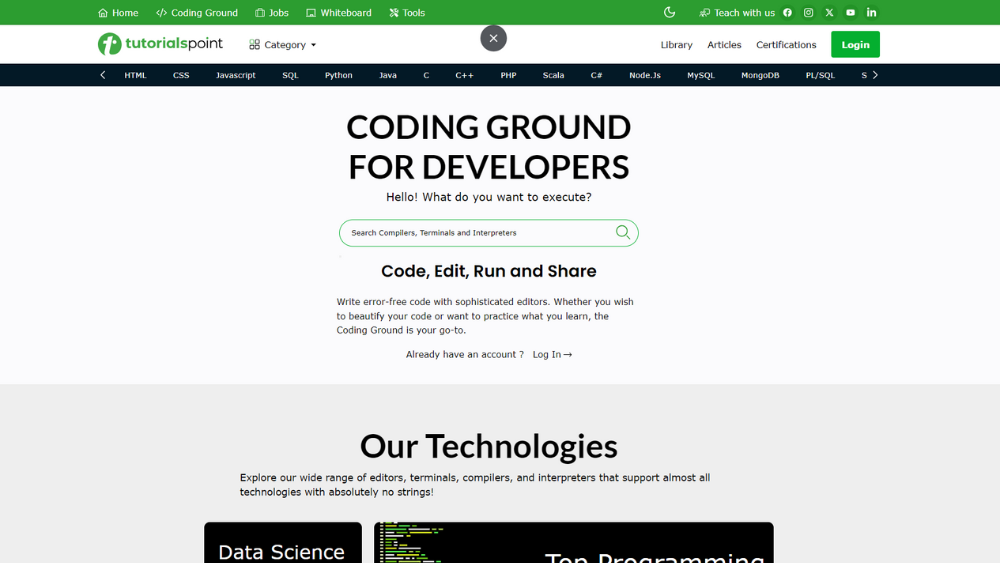Open Tools in the top bar
Viewport: 1000px width, 563px height.
coord(407,13)
